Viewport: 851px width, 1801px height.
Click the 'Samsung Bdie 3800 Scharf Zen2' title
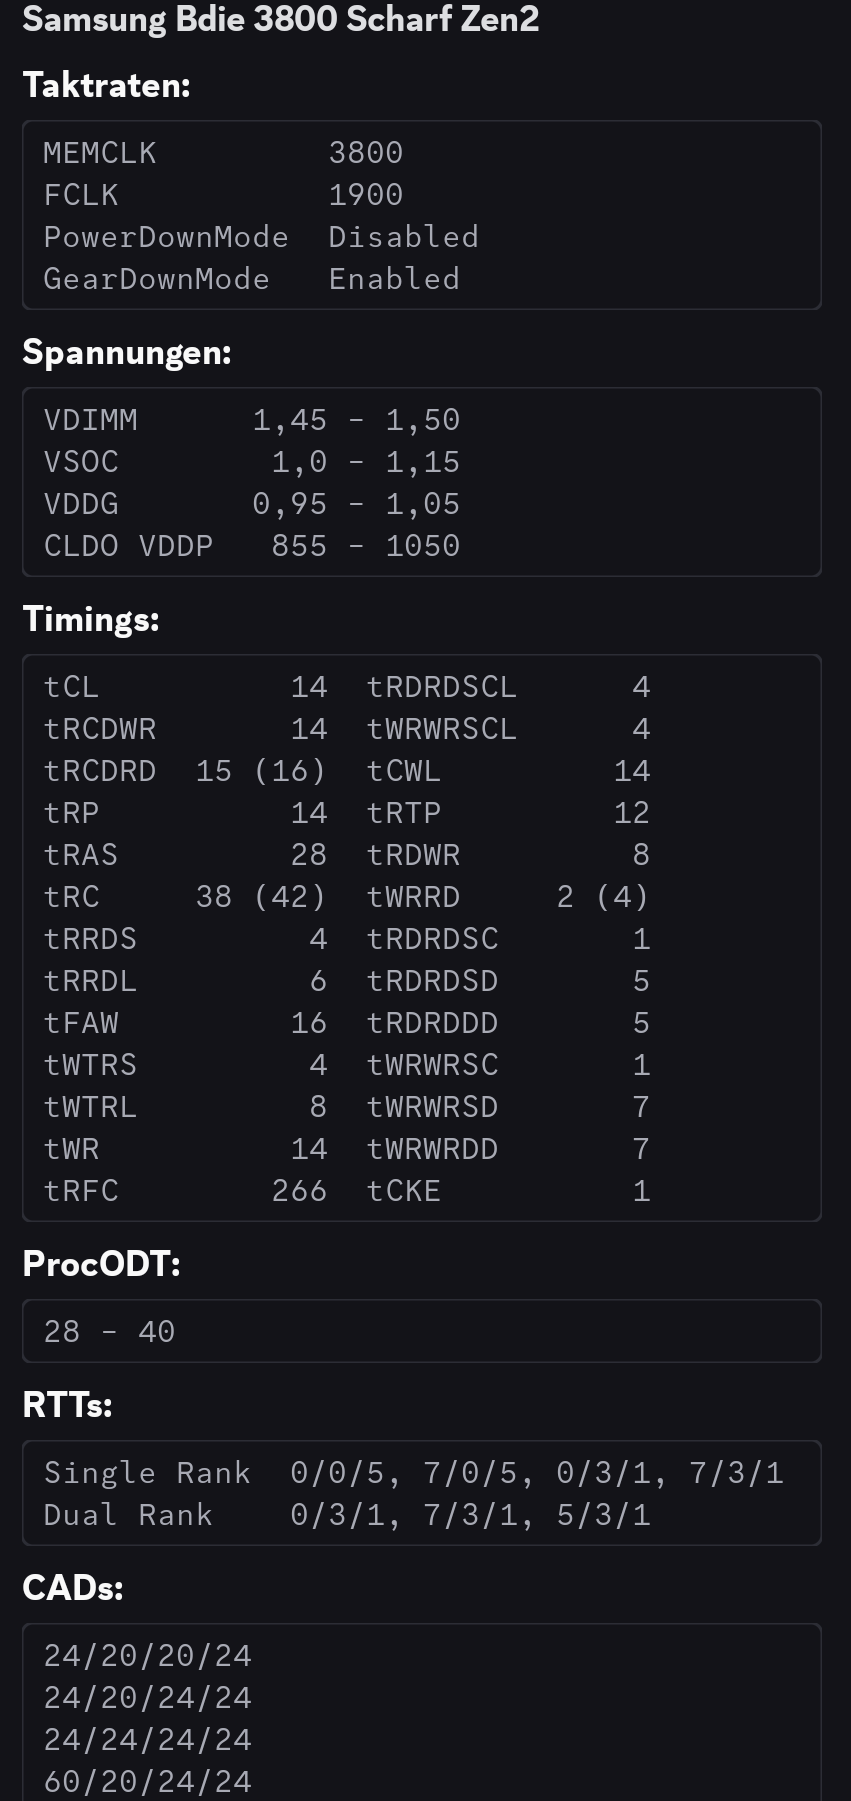(281, 19)
